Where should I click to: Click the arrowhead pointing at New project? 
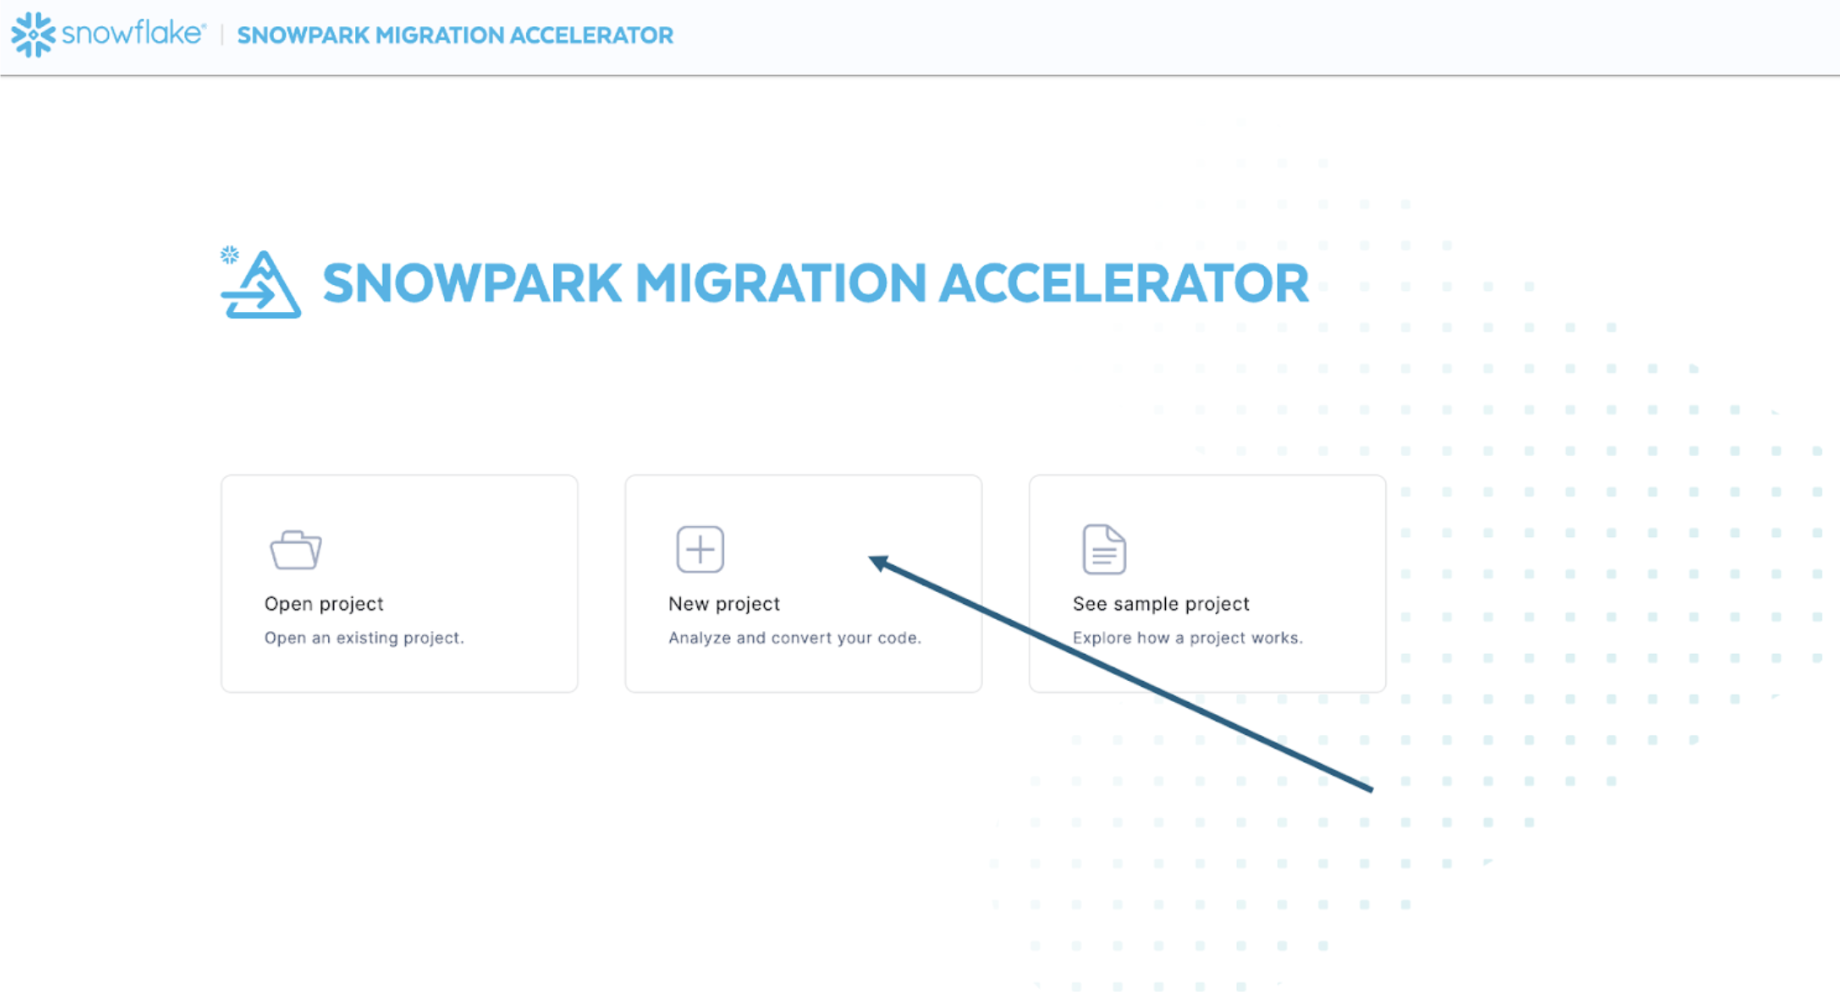[x=878, y=563]
